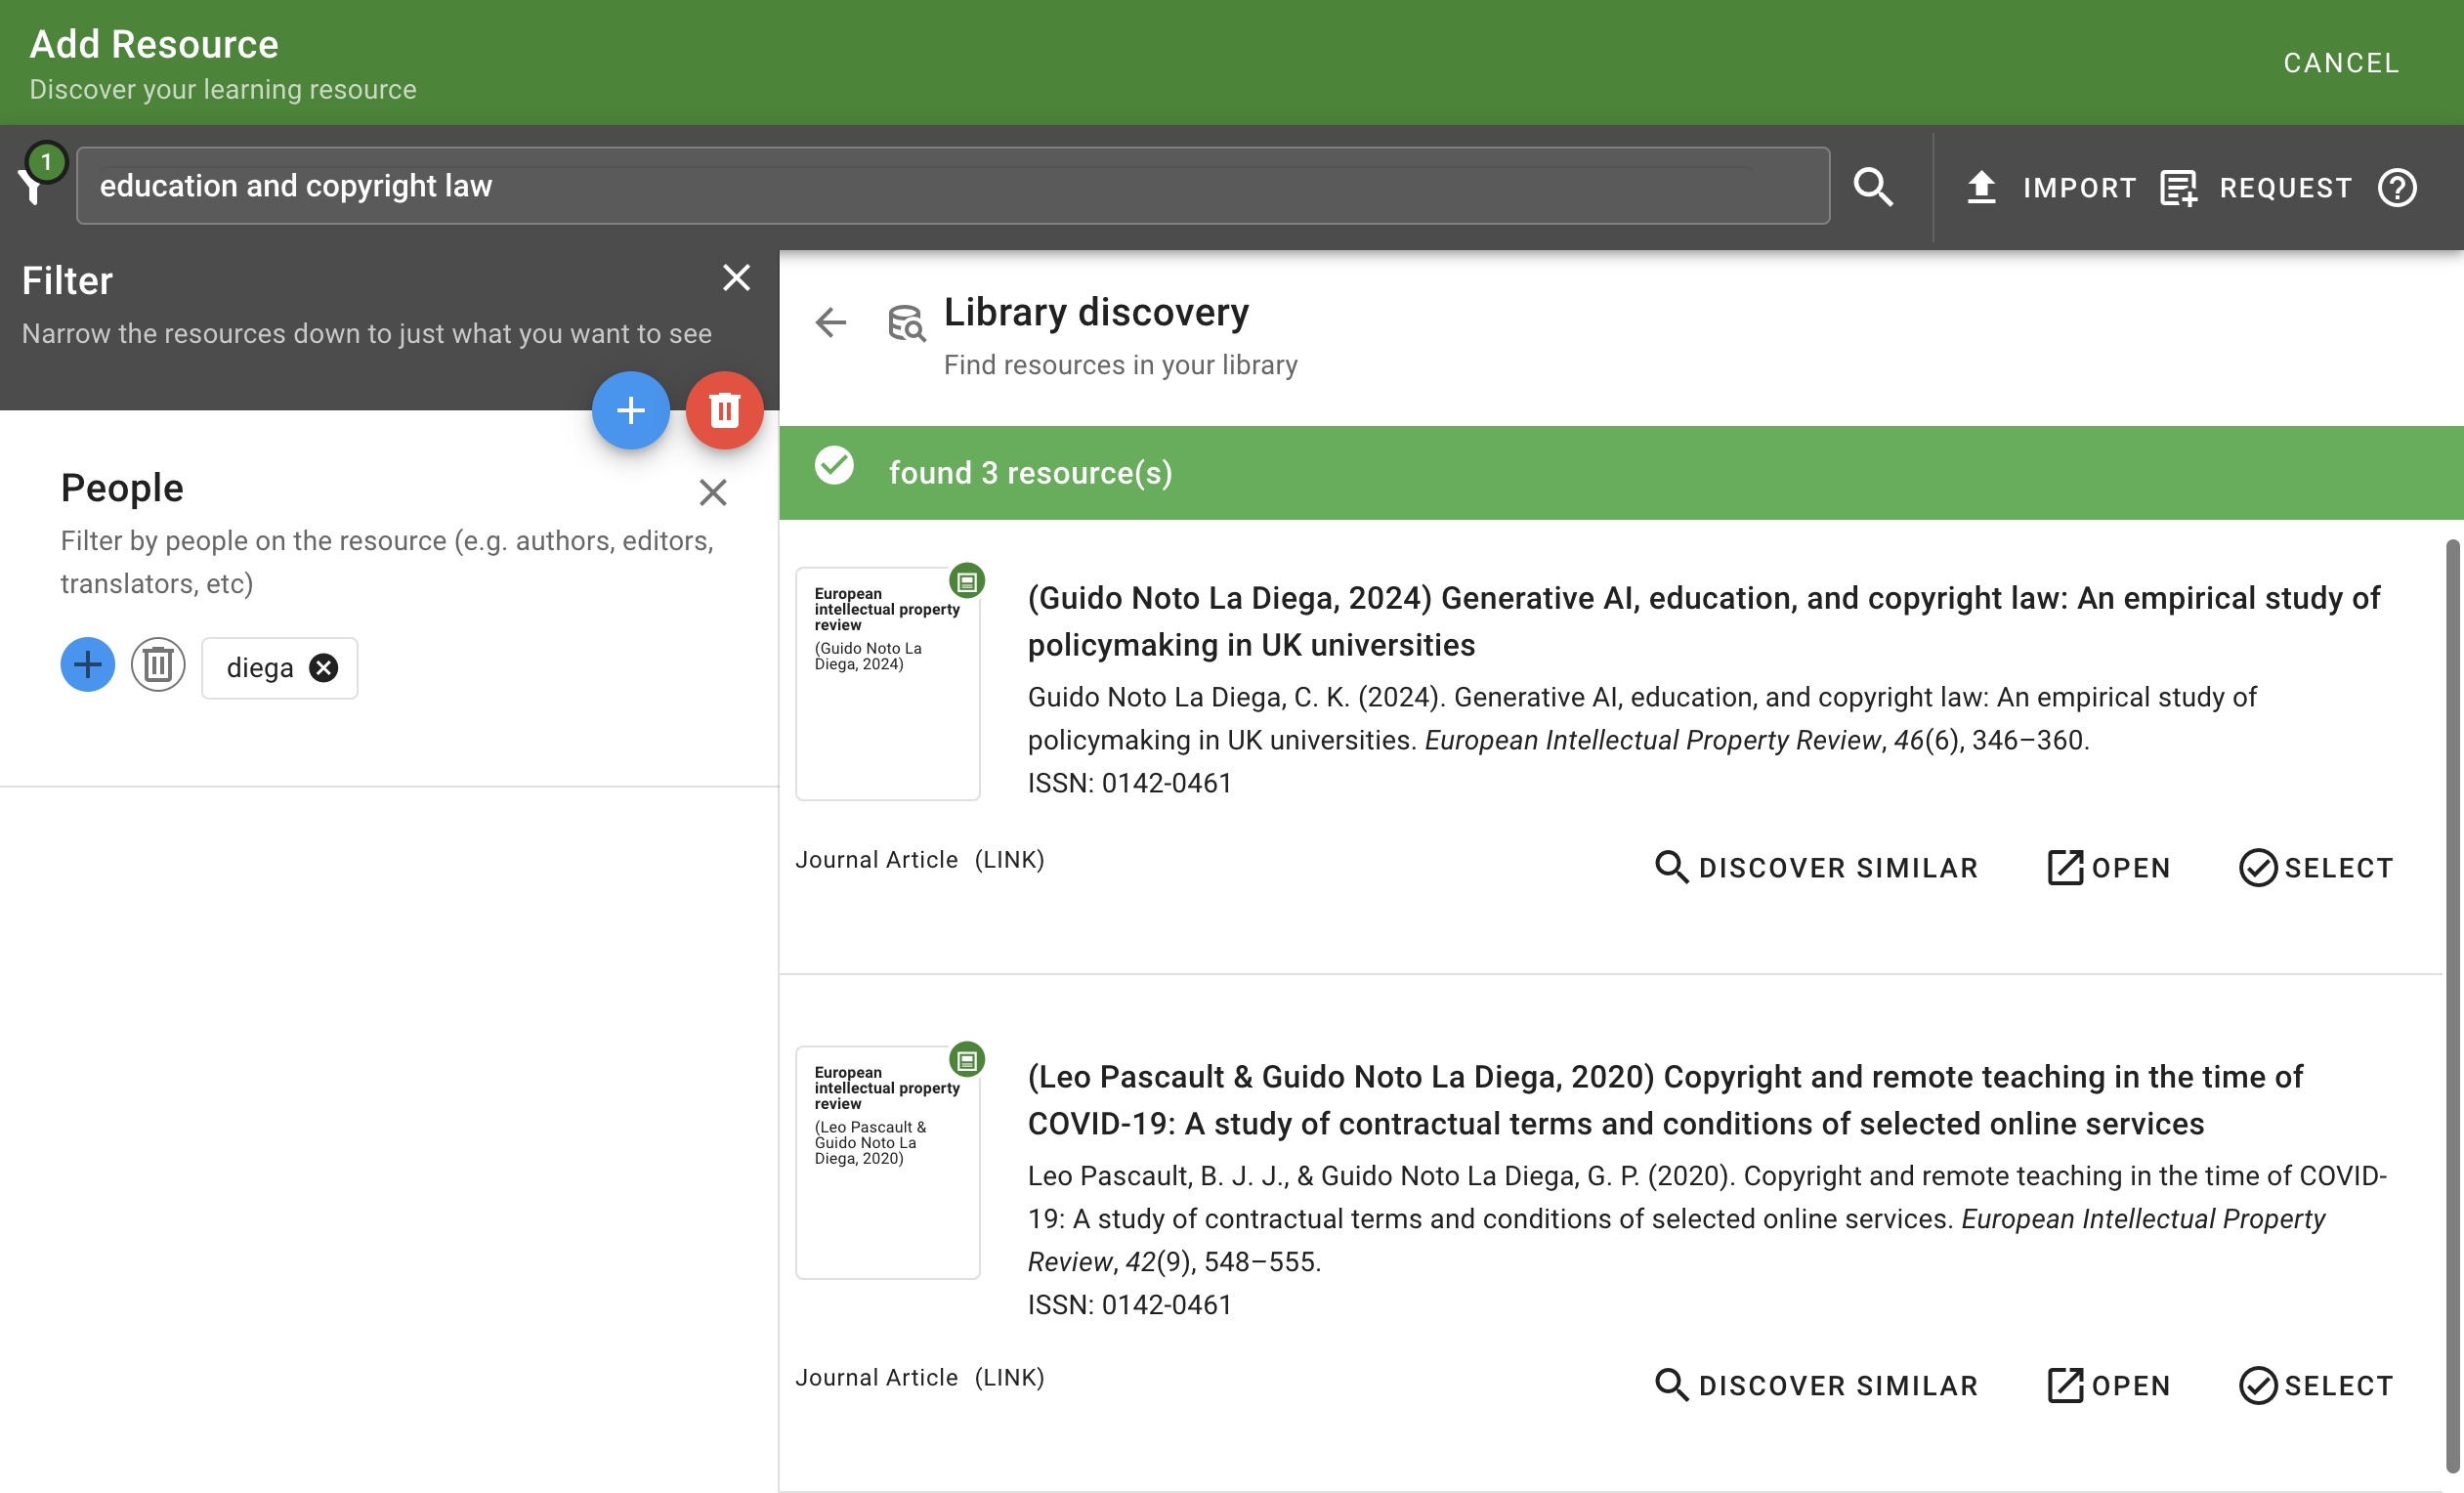Remove the People filter section
2464x1493 pixels.
pyautogui.click(x=712, y=492)
